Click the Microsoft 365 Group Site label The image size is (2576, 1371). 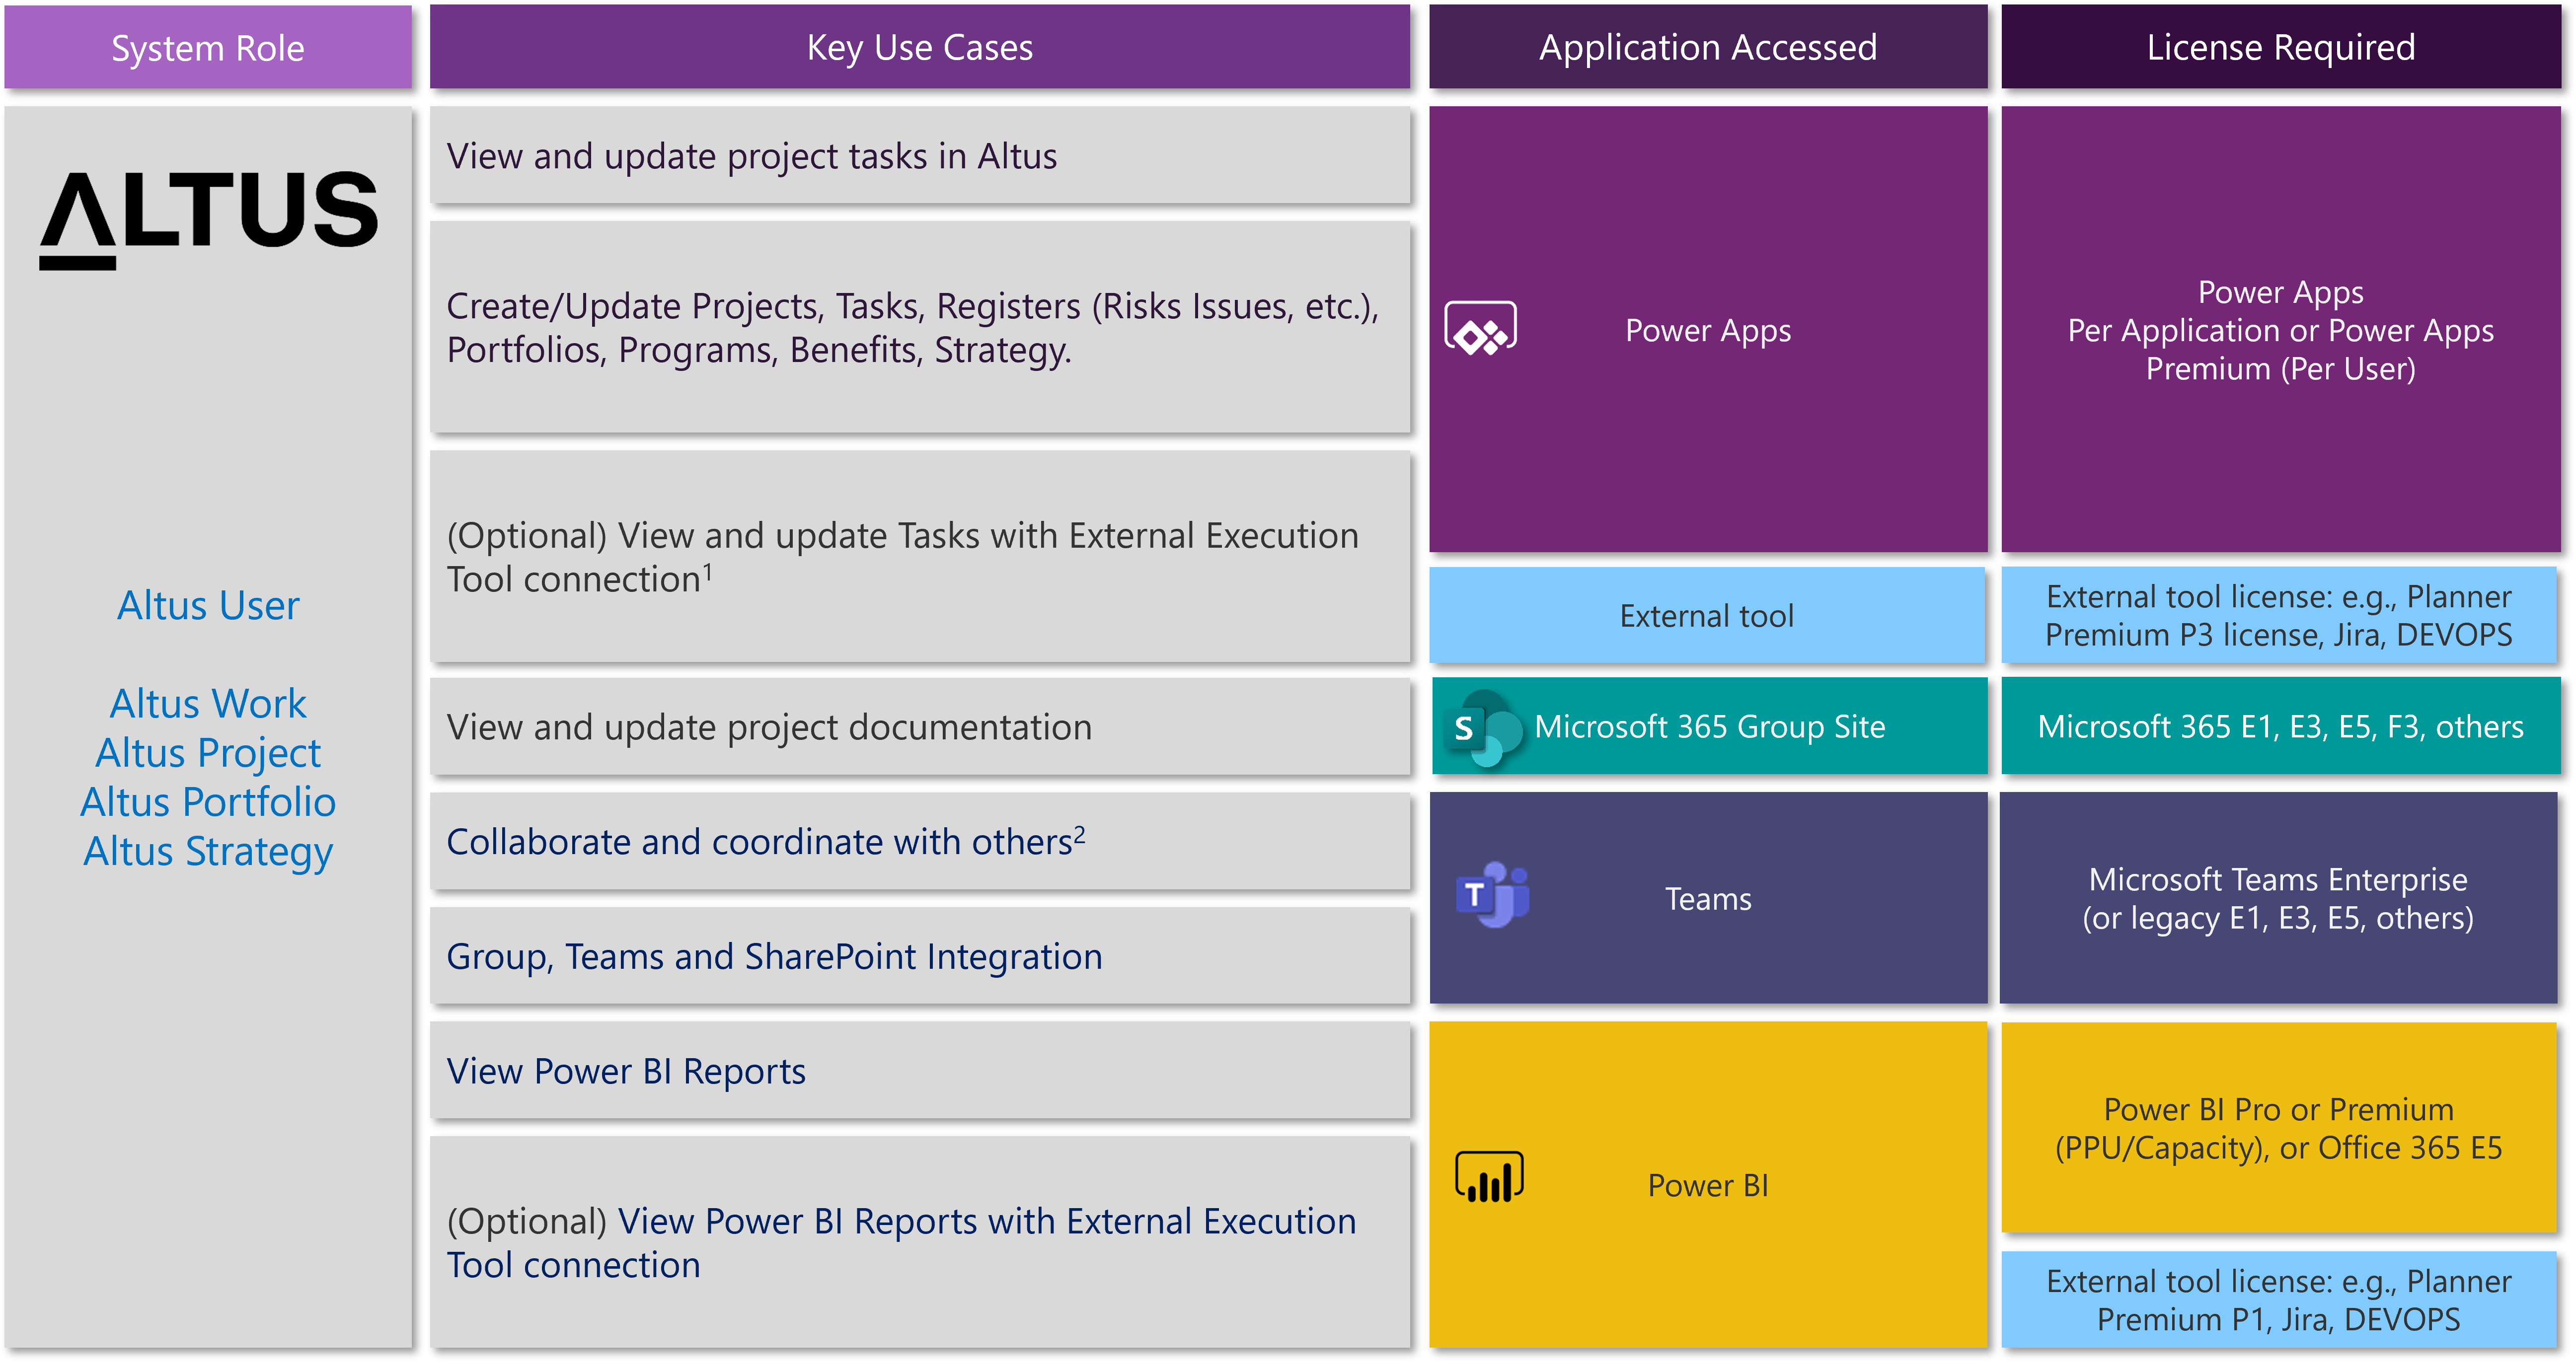[x=1710, y=727]
